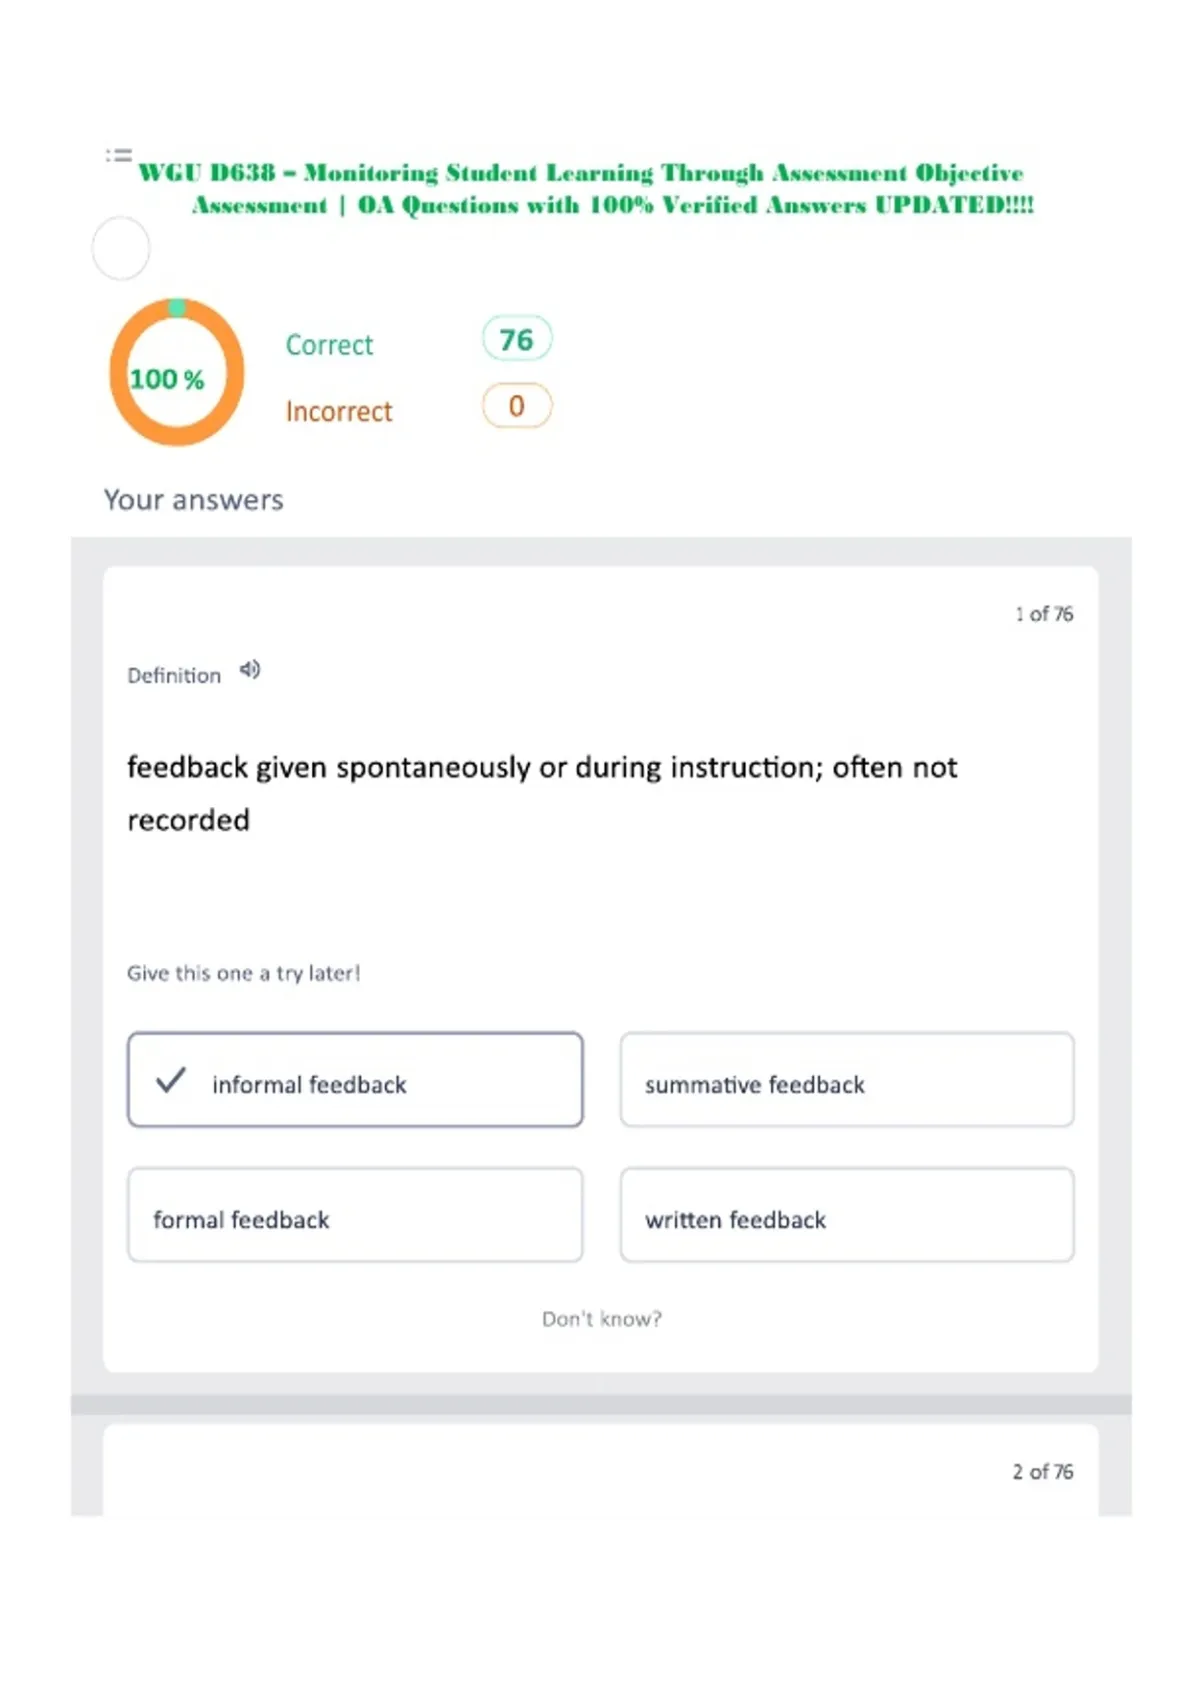Click the 2 of 76 question counter
This screenshot has width=1200, height=1700.
[x=1043, y=1472]
